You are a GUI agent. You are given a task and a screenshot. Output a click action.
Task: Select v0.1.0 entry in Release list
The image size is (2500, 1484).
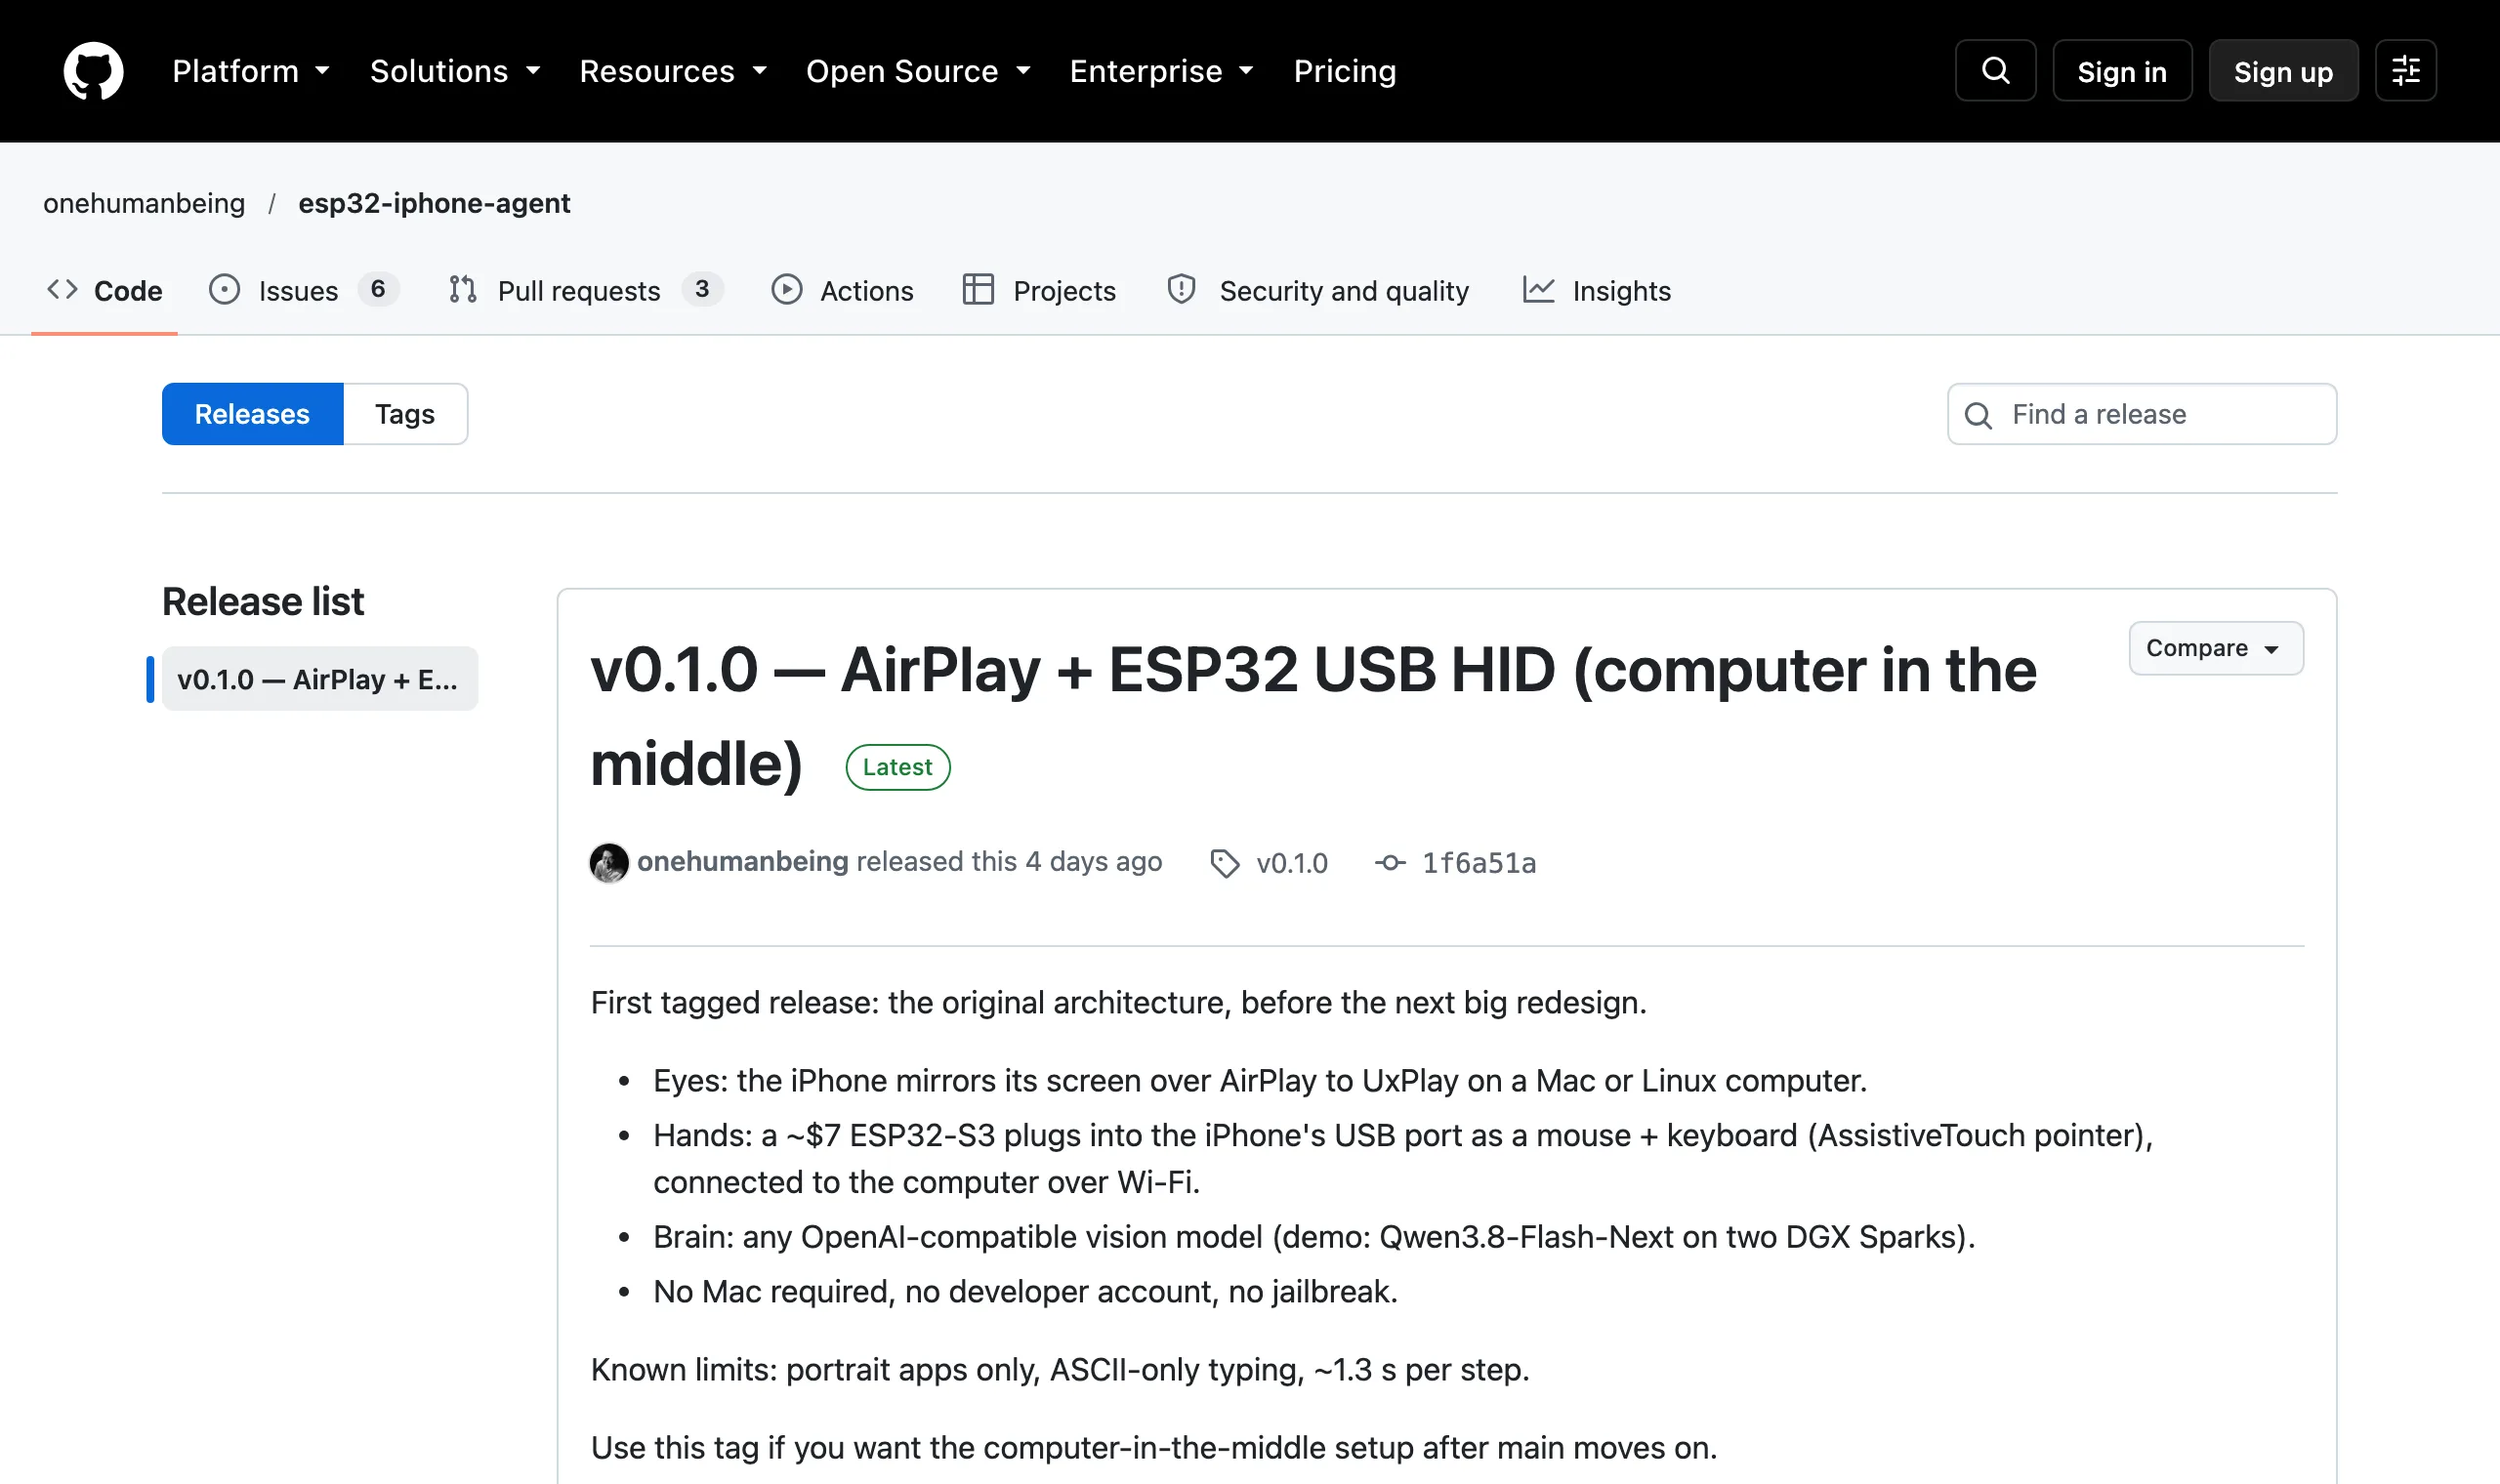click(x=319, y=679)
